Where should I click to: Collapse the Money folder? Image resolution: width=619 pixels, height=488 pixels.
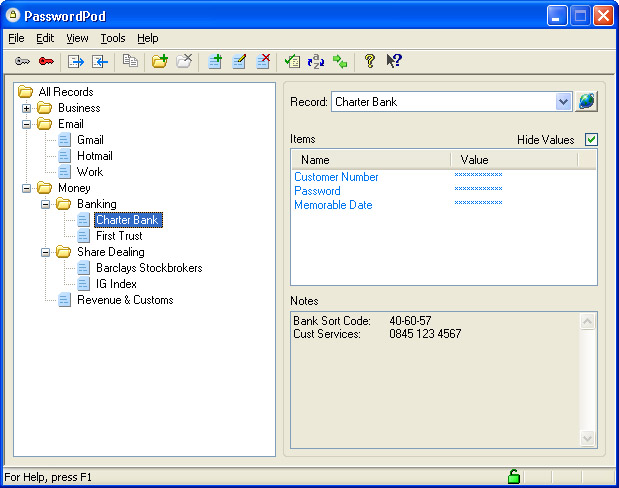[26, 188]
